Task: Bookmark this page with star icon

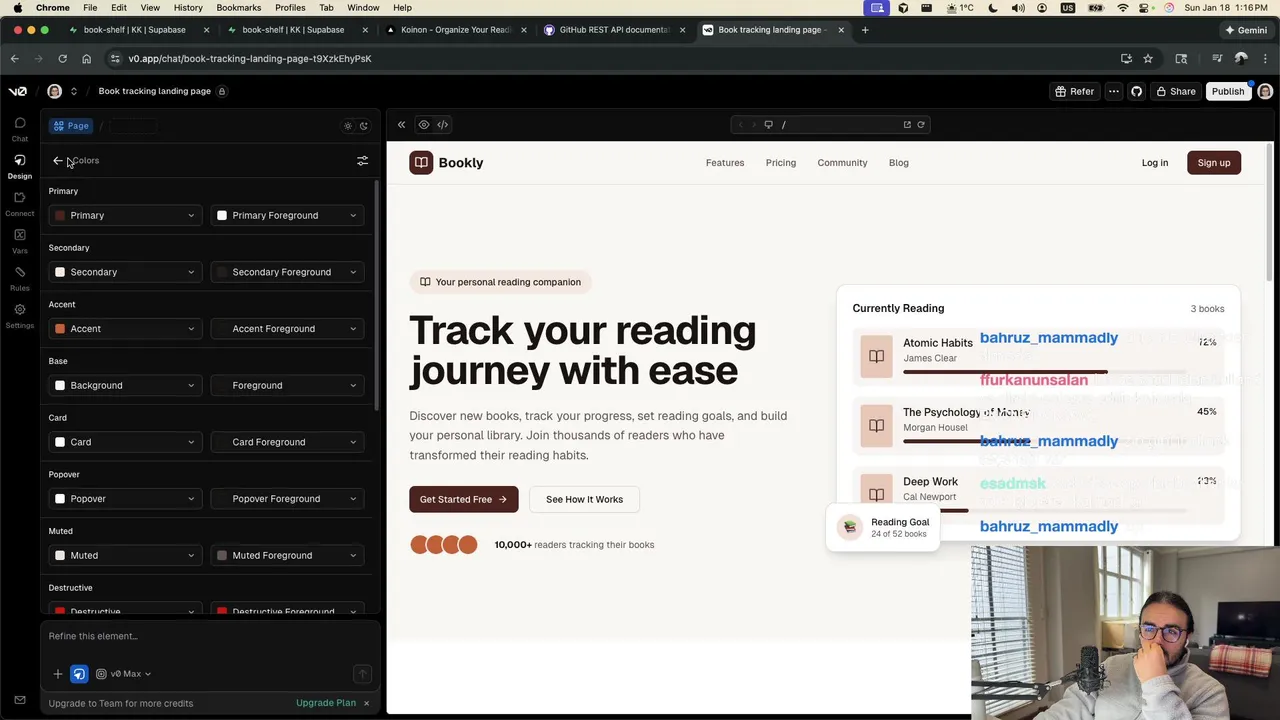Action: tap(1148, 58)
